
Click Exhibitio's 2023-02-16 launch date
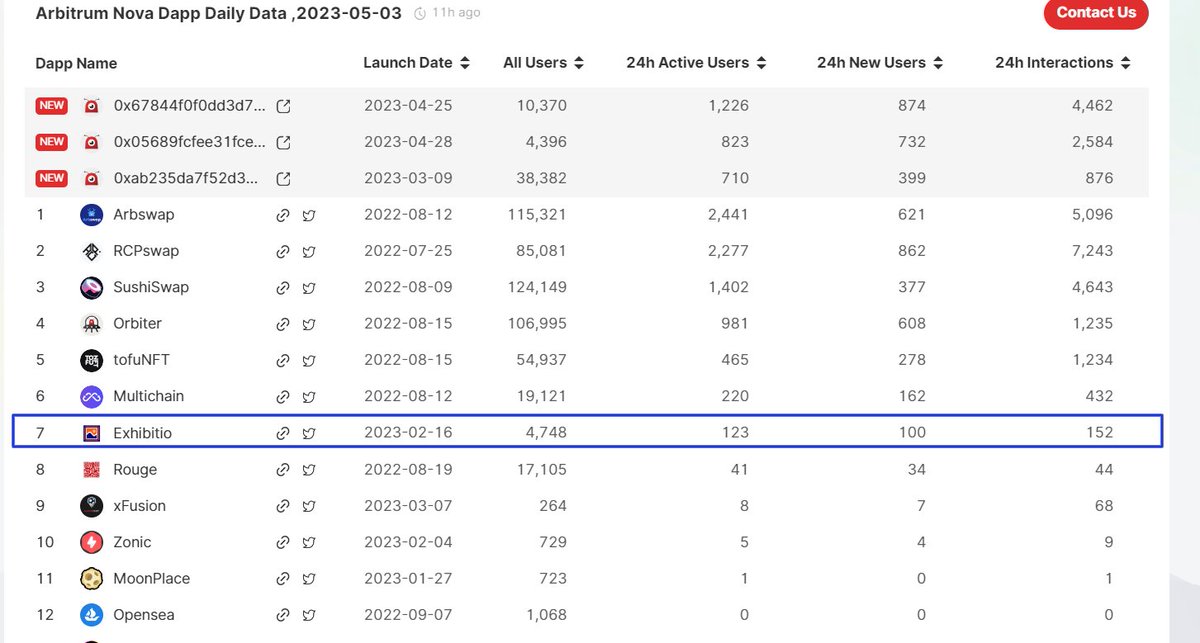pos(408,433)
